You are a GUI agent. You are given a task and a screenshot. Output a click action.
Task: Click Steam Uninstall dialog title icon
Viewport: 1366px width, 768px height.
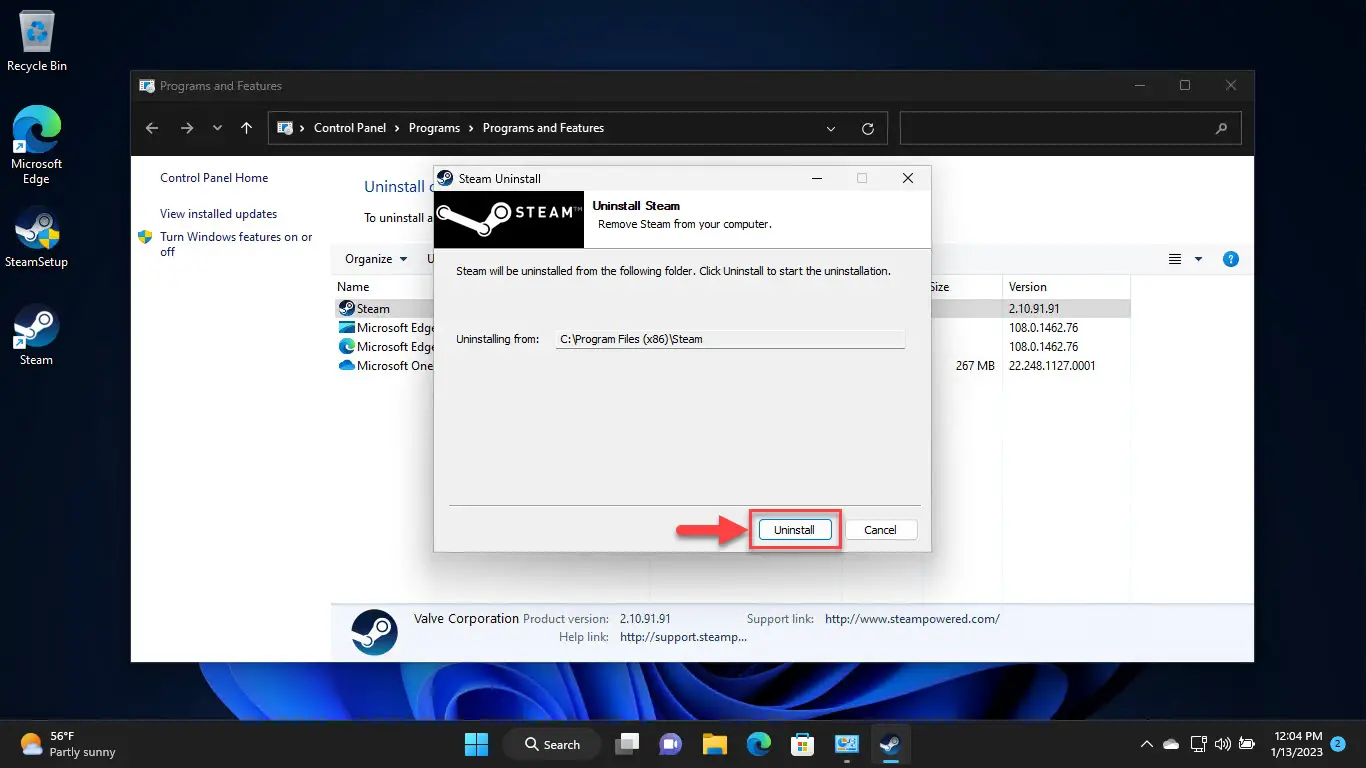446,178
